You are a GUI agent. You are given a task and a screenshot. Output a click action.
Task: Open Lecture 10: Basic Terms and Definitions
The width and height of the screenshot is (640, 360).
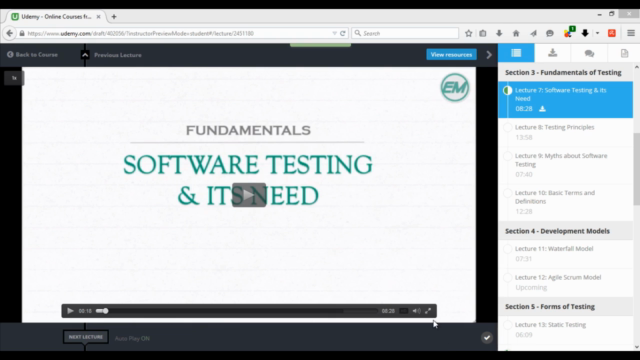click(565, 202)
